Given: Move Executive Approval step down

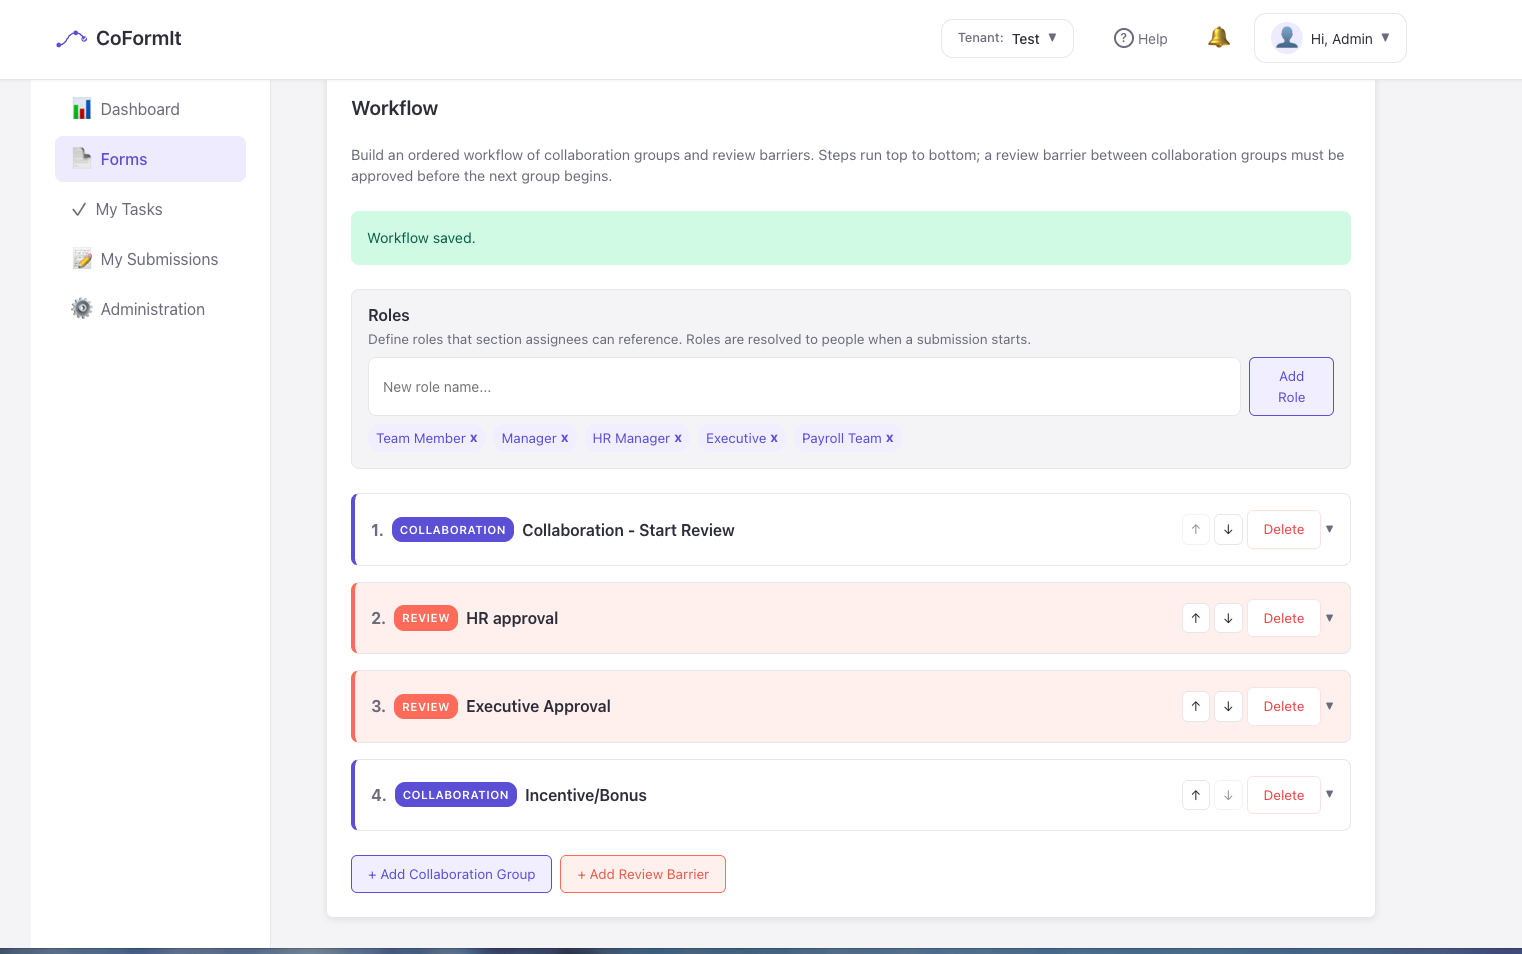Looking at the screenshot, I should 1228,706.
